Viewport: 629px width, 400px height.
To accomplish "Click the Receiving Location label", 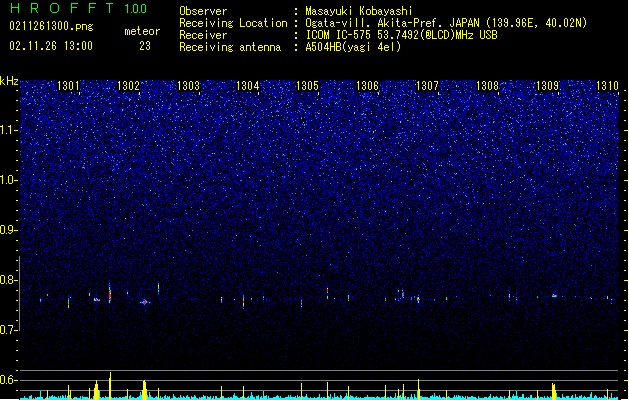I will coord(233,23).
